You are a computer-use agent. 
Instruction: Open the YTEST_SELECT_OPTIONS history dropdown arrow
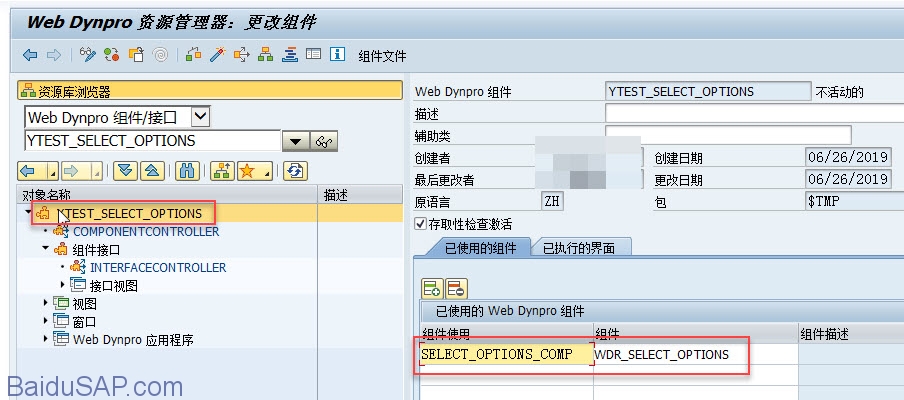coord(295,141)
